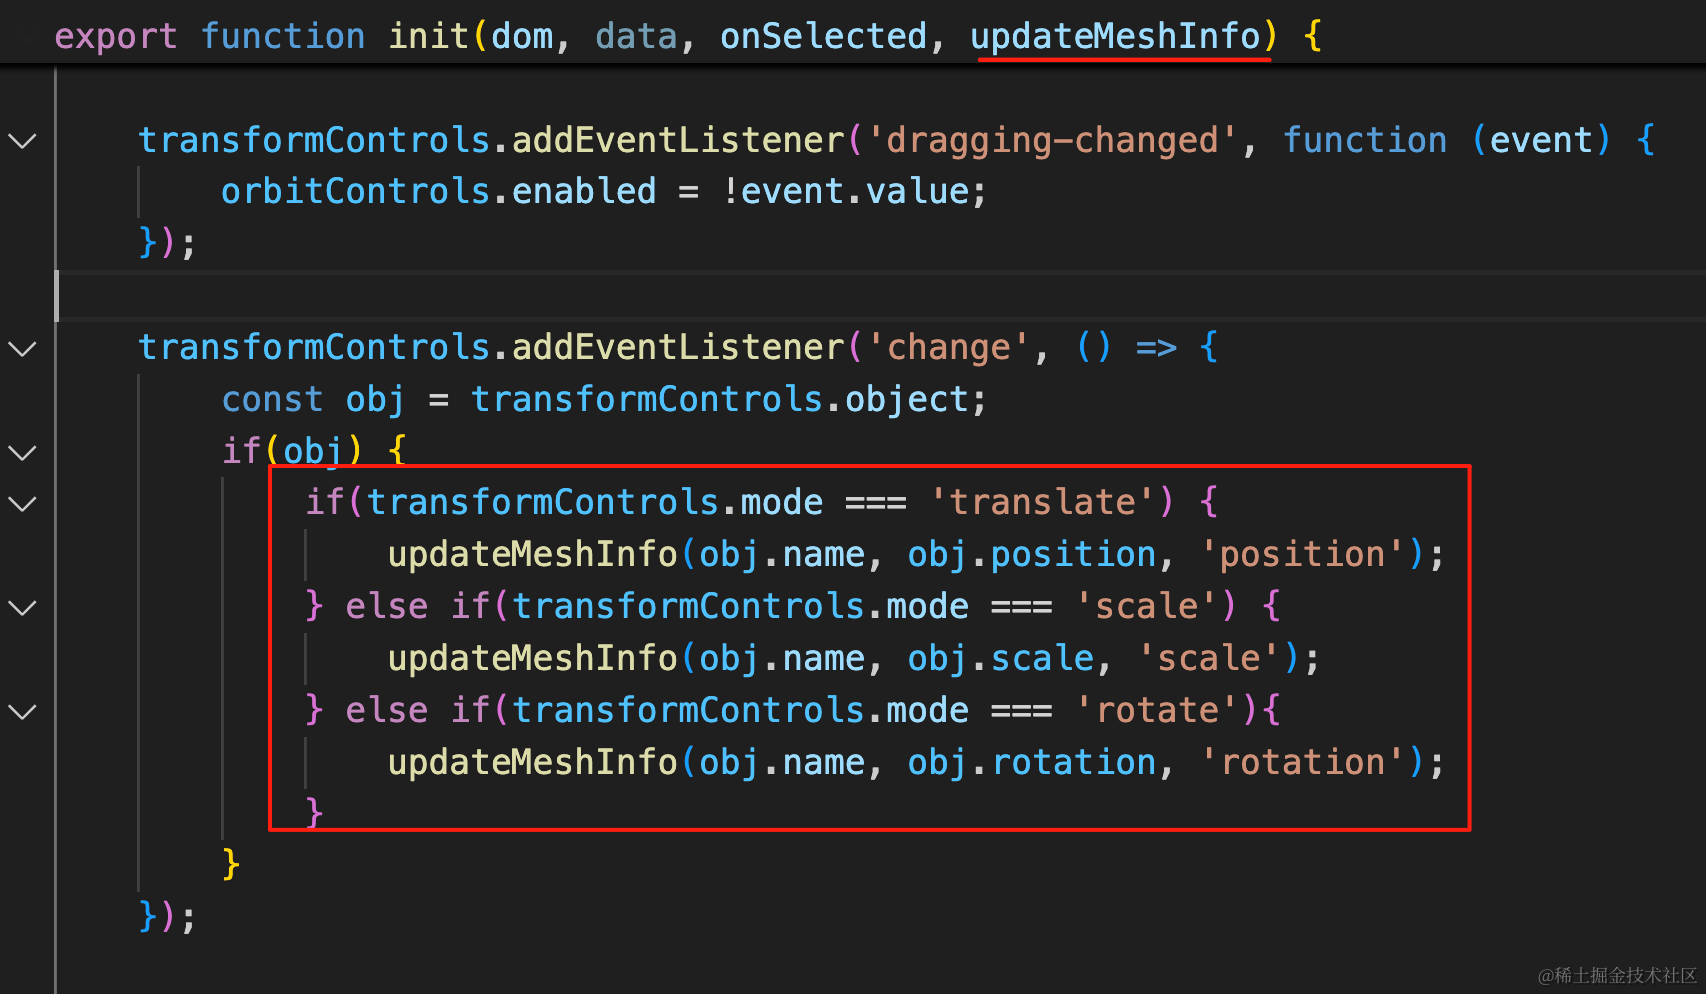Viewport: 1706px width, 994px height.
Task: Click "position" in obj.position
Action: click(1073, 555)
